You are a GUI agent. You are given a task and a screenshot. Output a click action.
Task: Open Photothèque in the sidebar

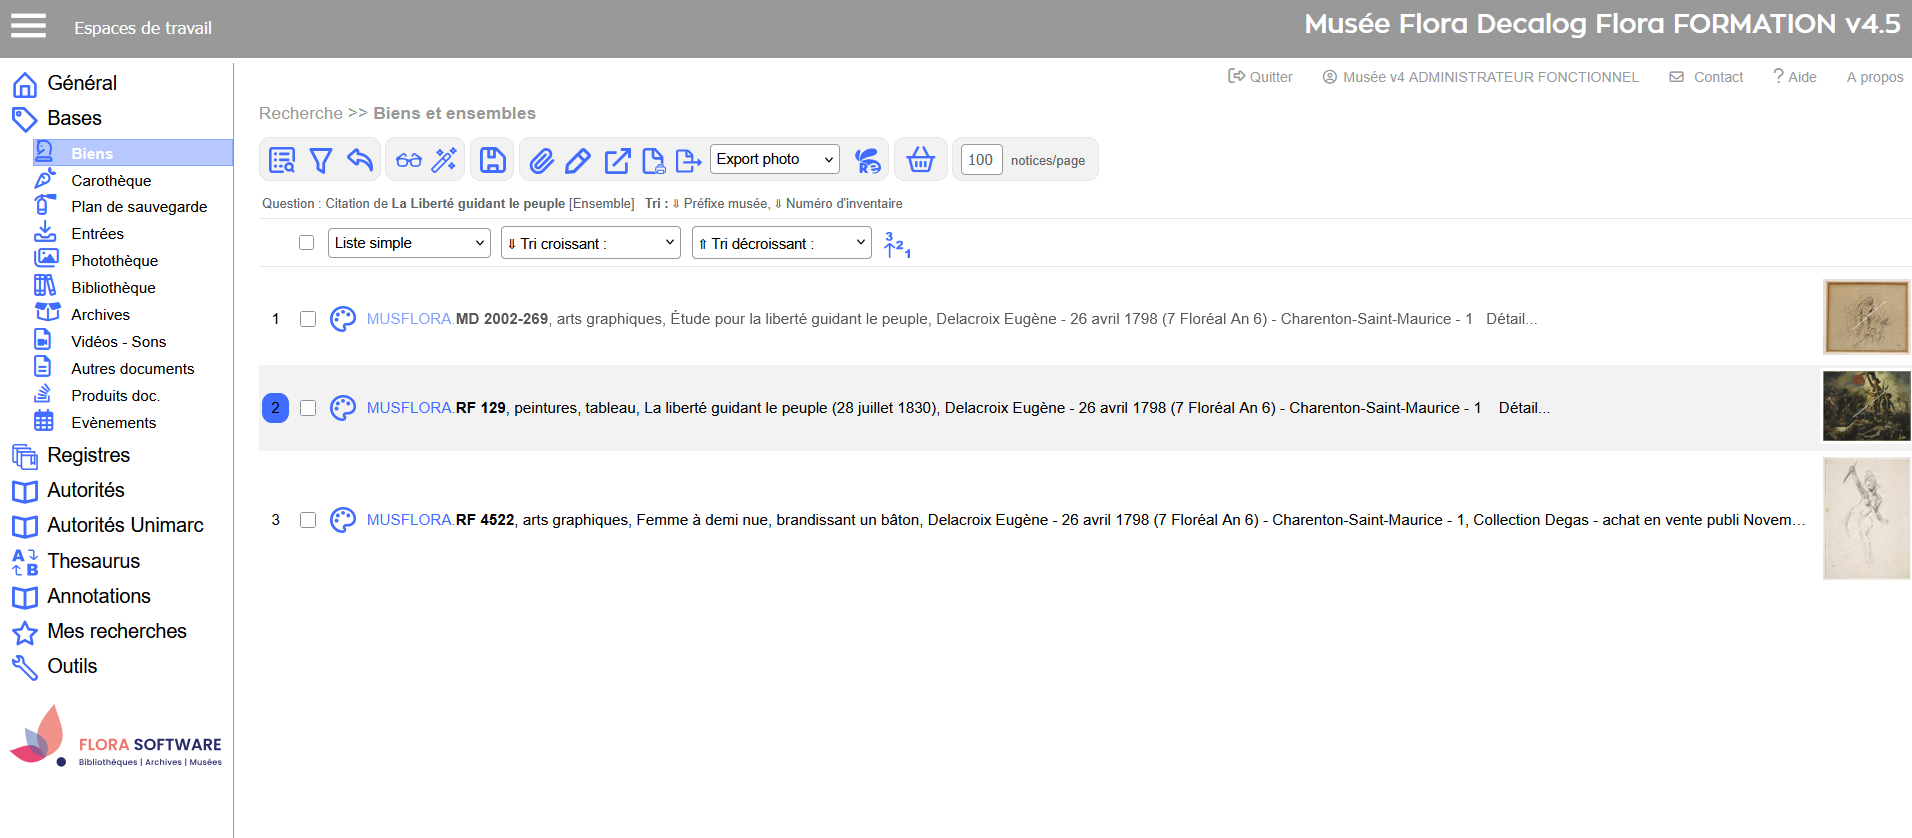click(114, 261)
